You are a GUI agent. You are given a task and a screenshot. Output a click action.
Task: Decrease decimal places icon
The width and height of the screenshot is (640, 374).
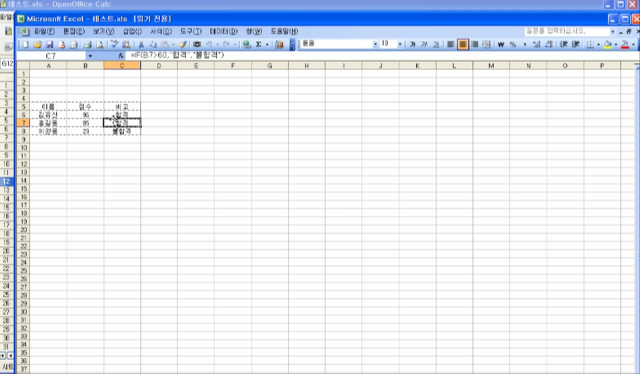point(549,44)
